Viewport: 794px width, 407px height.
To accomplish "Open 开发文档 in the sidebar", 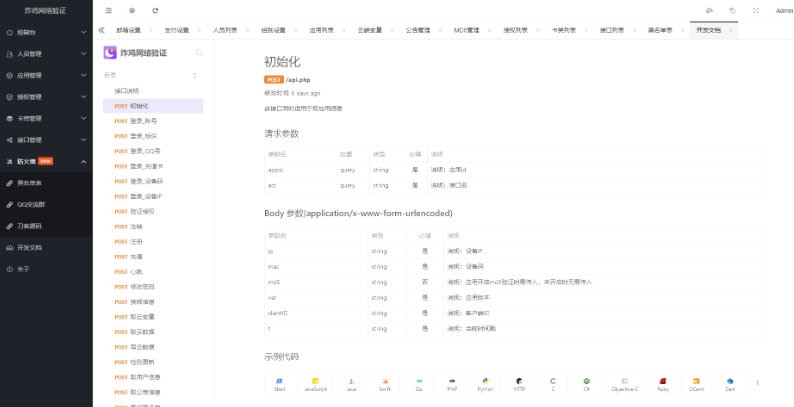I will (x=46, y=248).
